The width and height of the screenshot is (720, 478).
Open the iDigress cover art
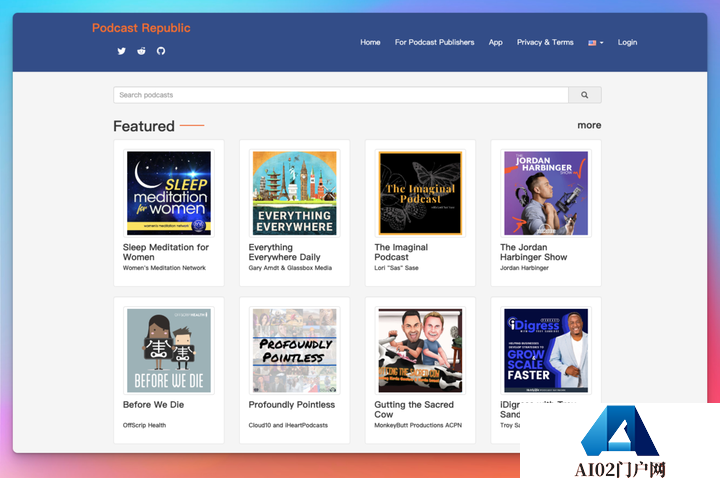(546, 351)
